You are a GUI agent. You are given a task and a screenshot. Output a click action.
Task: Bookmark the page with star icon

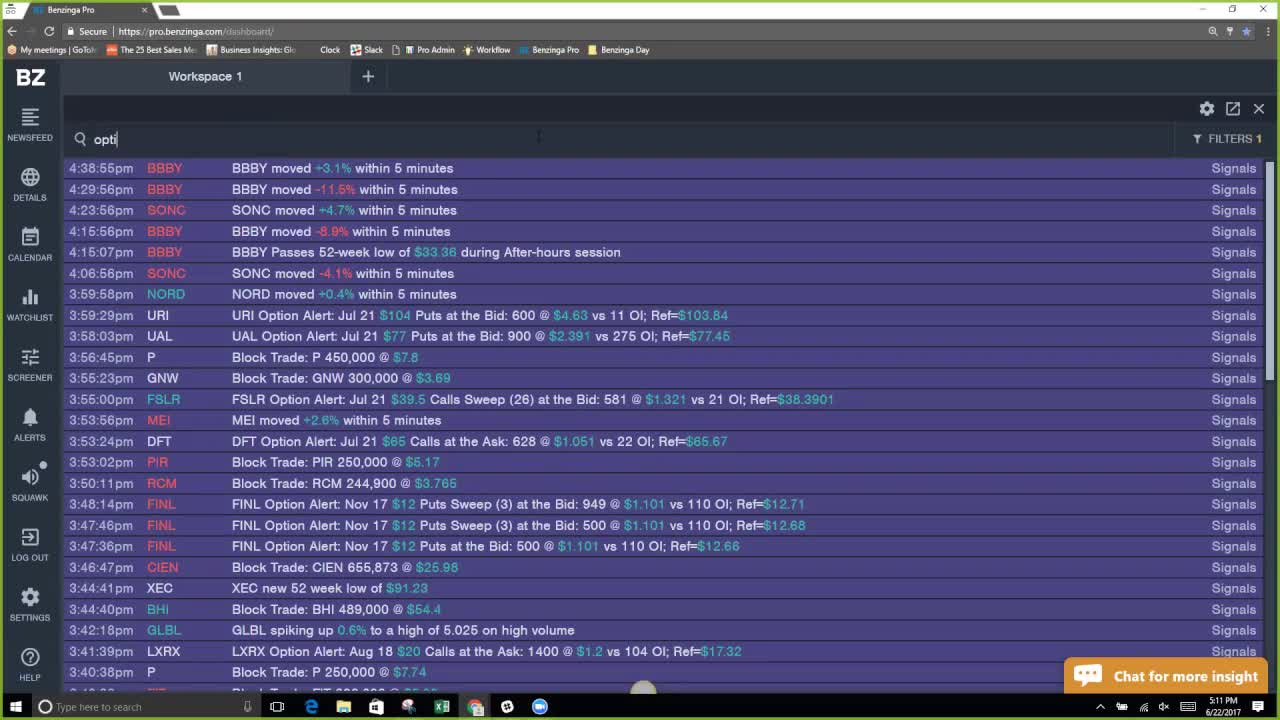pyautogui.click(x=1246, y=31)
